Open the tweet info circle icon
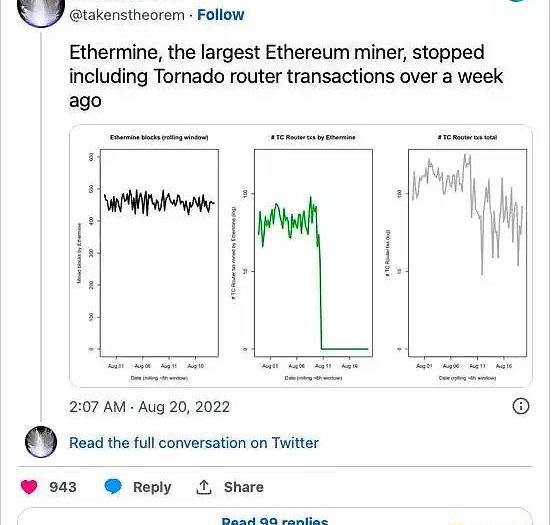The height and width of the screenshot is (525, 551). pyautogui.click(x=521, y=406)
